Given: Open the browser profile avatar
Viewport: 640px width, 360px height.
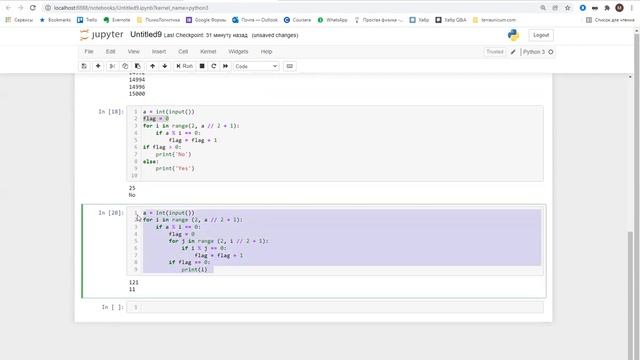Looking at the screenshot, I should 619,8.
